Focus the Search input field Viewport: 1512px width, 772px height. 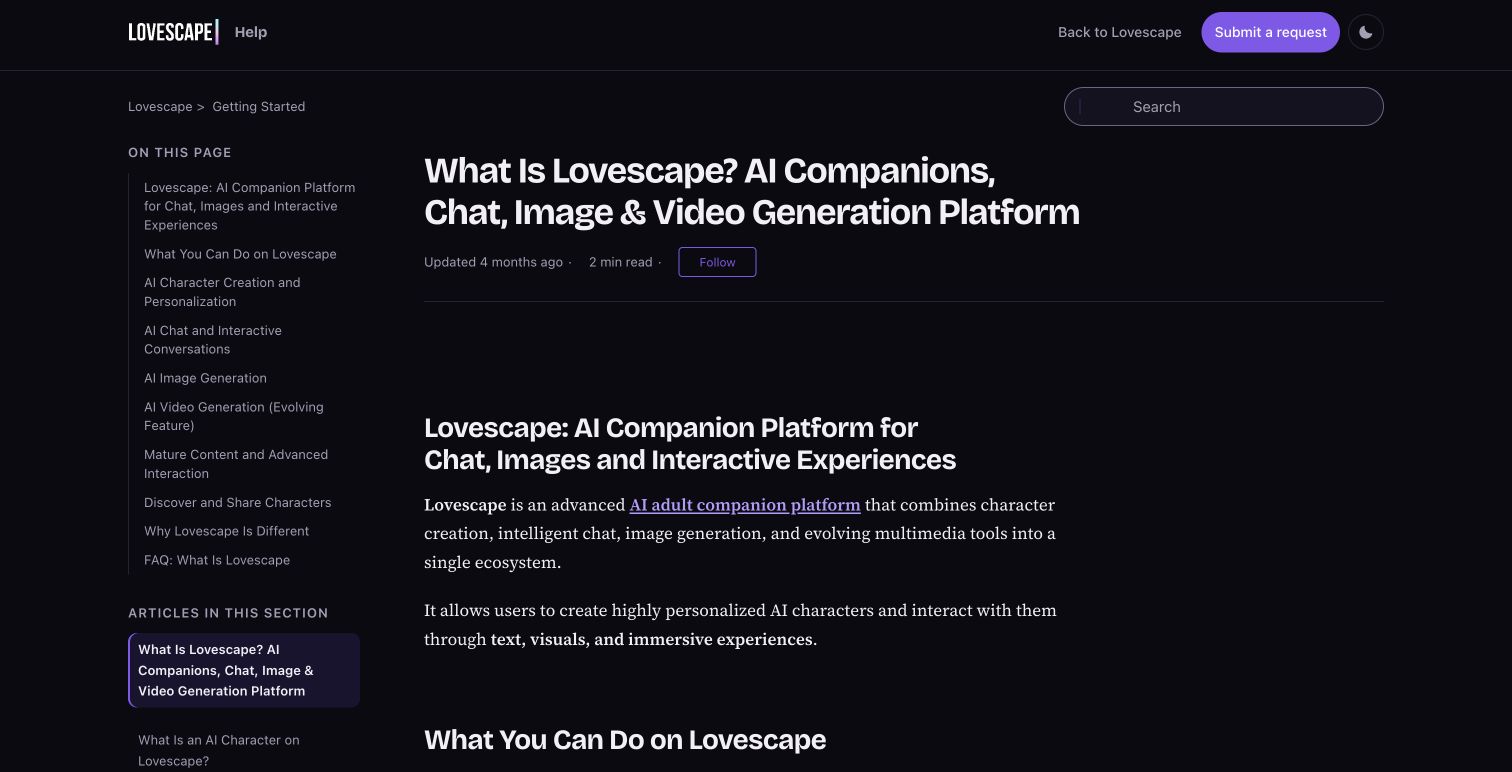coord(1224,107)
